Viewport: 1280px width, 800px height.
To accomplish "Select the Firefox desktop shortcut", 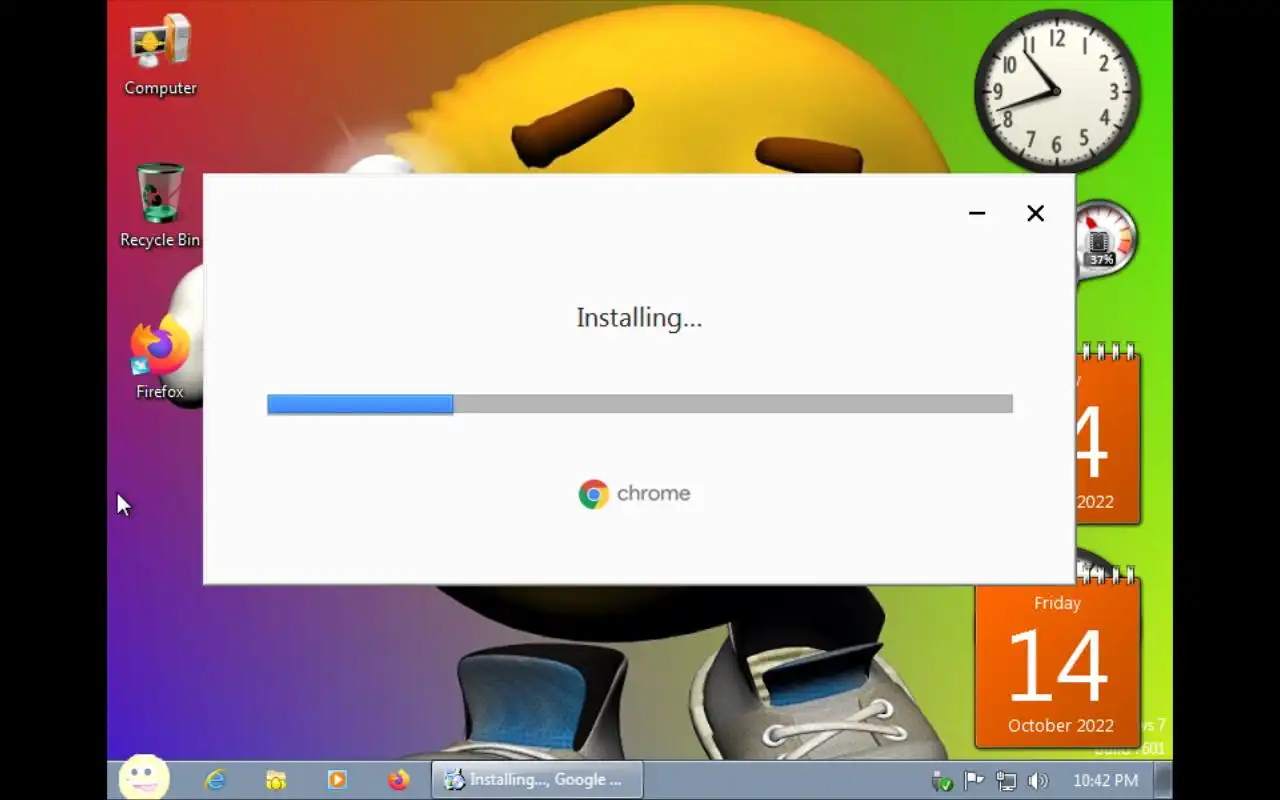I will [160, 360].
